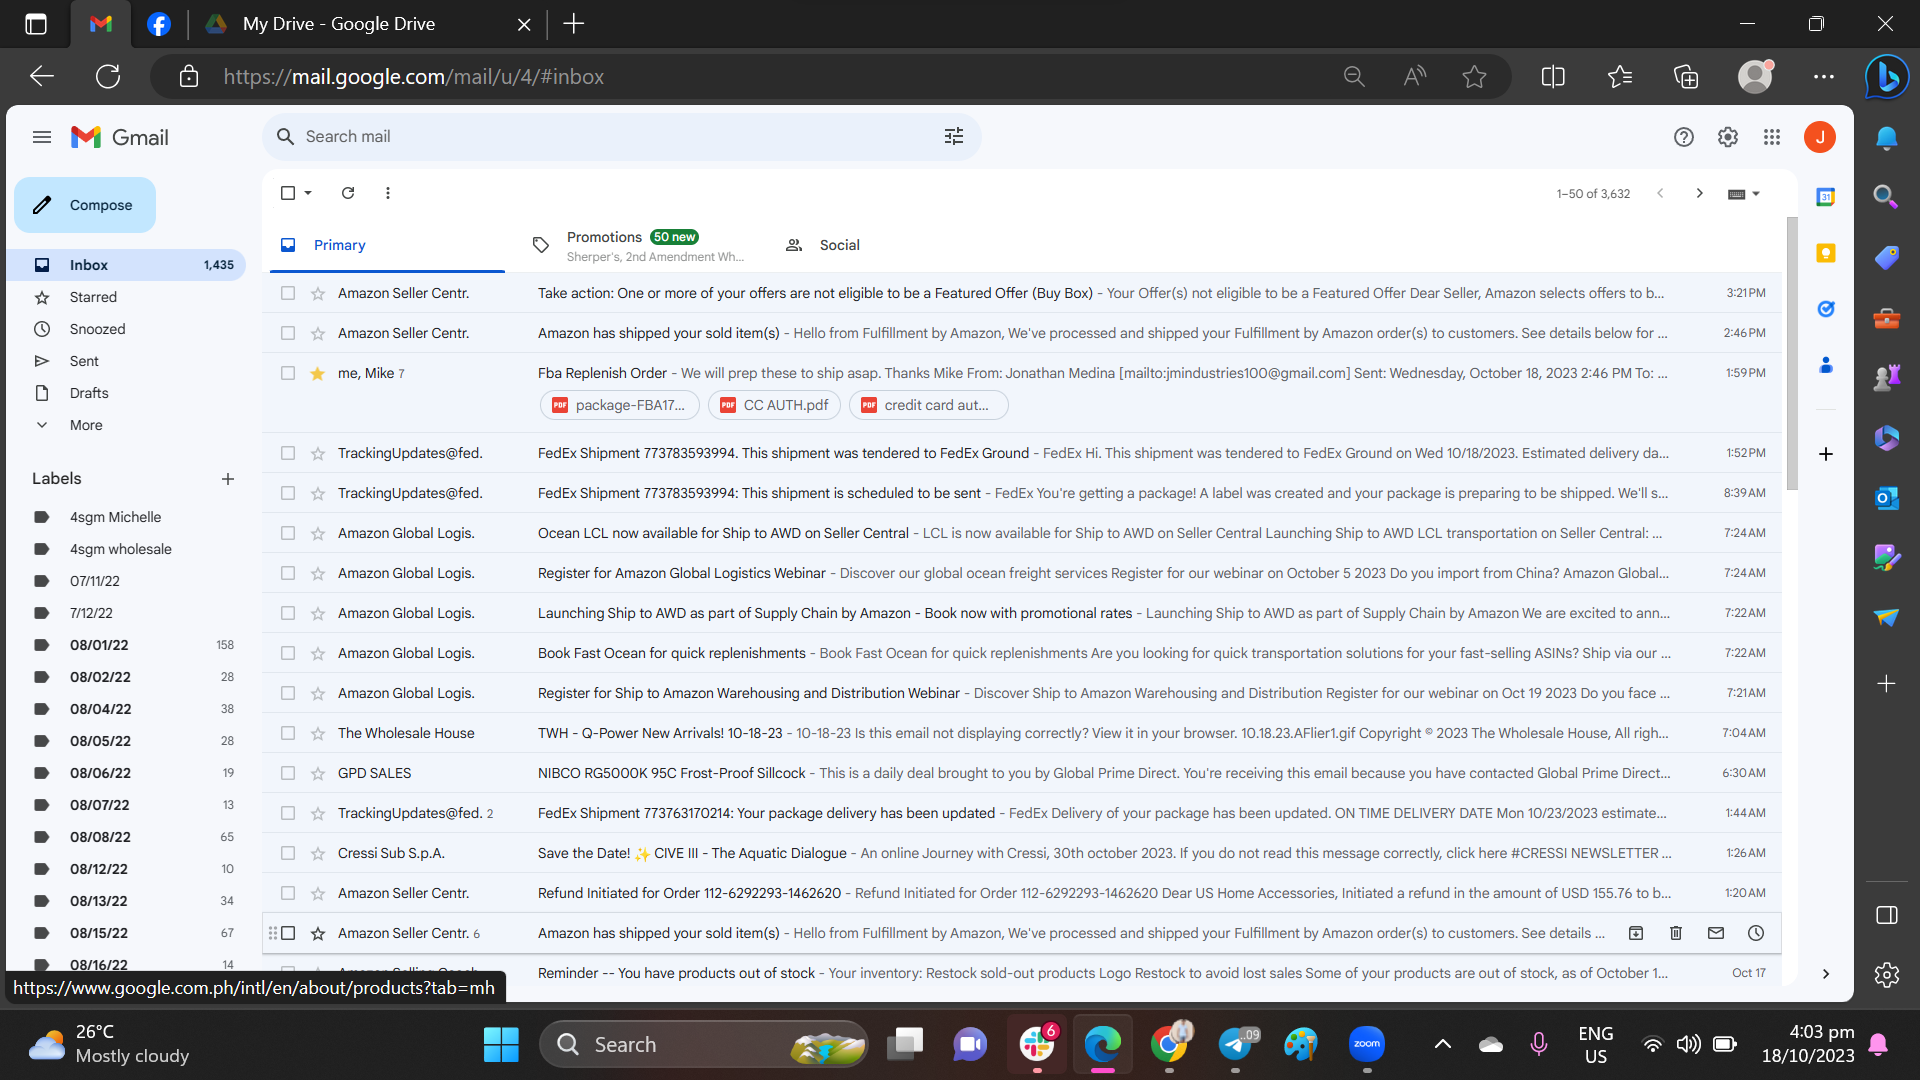Image resolution: width=1920 pixels, height=1080 pixels.
Task: Open Google account avatar J
Action: (1820, 137)
